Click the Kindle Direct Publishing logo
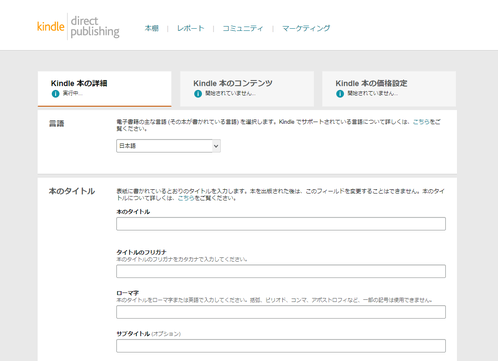This screenshot has height=361, width=498. 78,27
